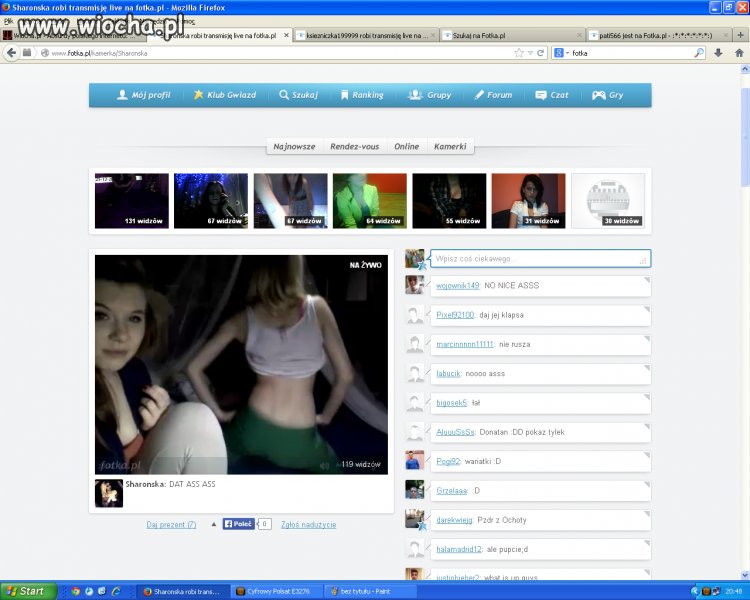Open the corner menu on labucik's message
The width and height of the screenshot is (750, 600).
click(x=647, y=367)
